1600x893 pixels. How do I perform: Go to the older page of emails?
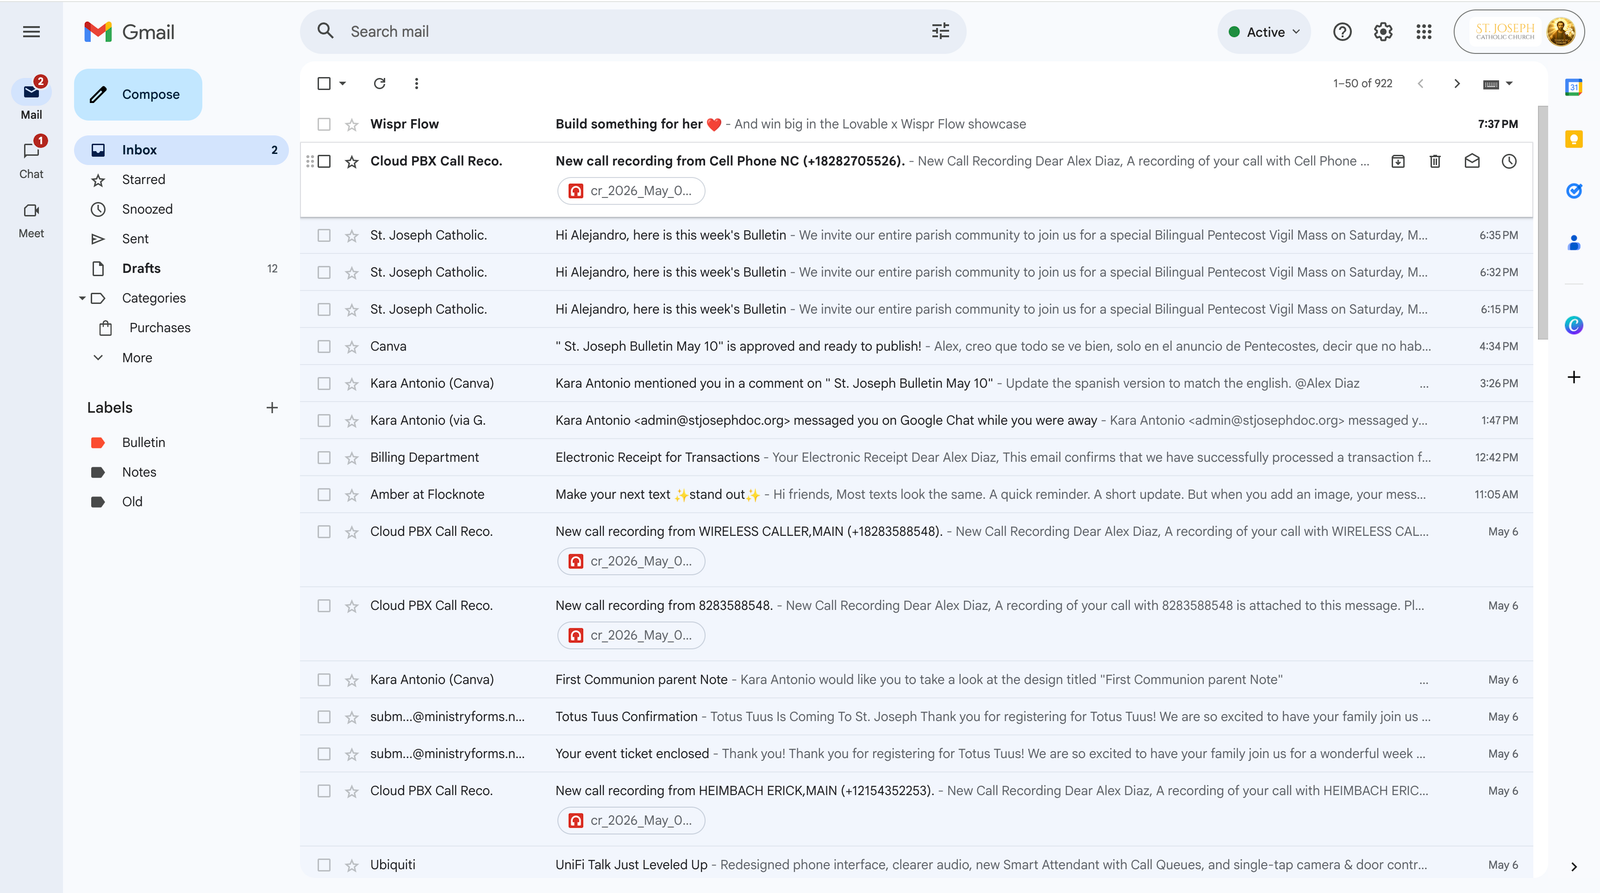tap(1457, 84)
